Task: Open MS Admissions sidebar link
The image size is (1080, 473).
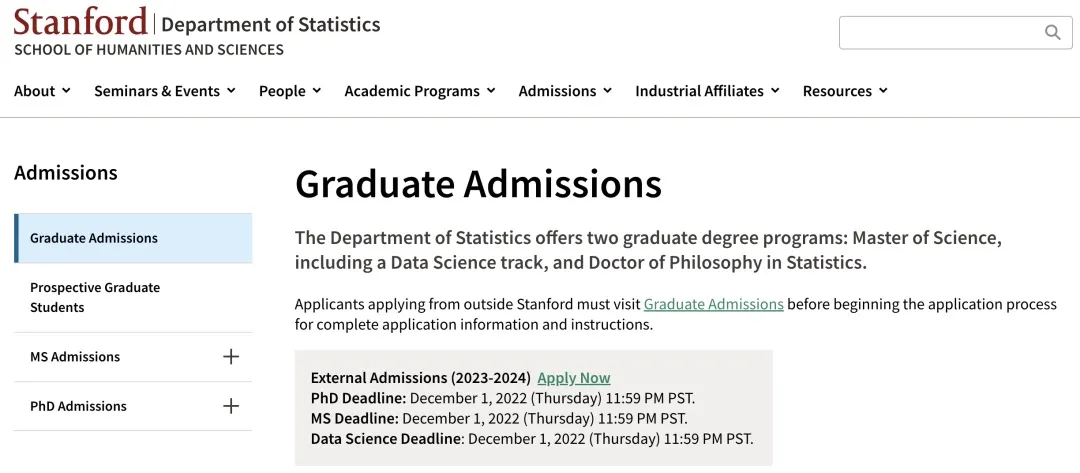Action: (75, 357)
